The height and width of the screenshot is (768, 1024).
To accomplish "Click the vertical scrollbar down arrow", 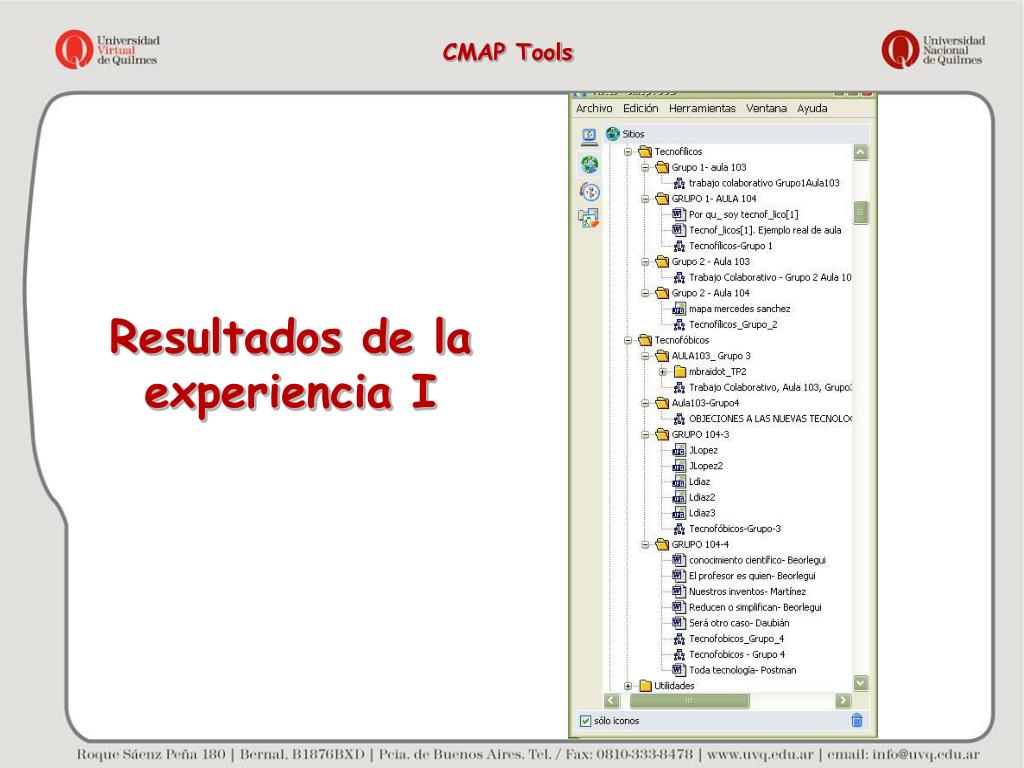I will (861, 683).
